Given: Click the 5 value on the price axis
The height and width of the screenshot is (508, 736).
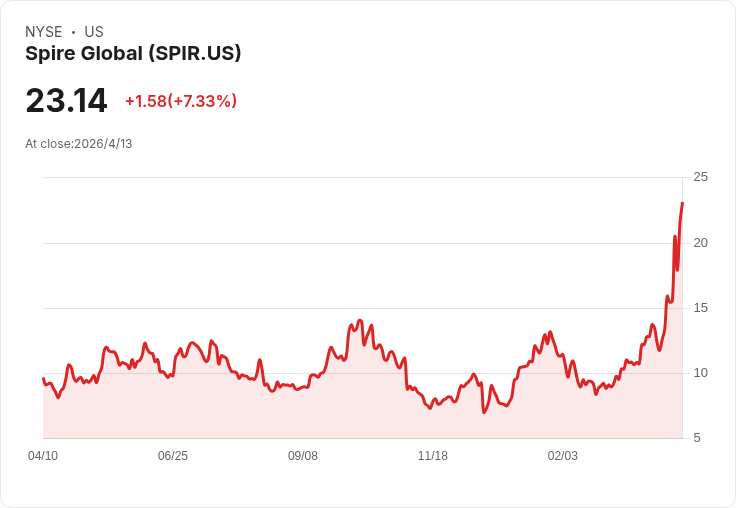Looking at the screenshot, I should click(697, 438).
